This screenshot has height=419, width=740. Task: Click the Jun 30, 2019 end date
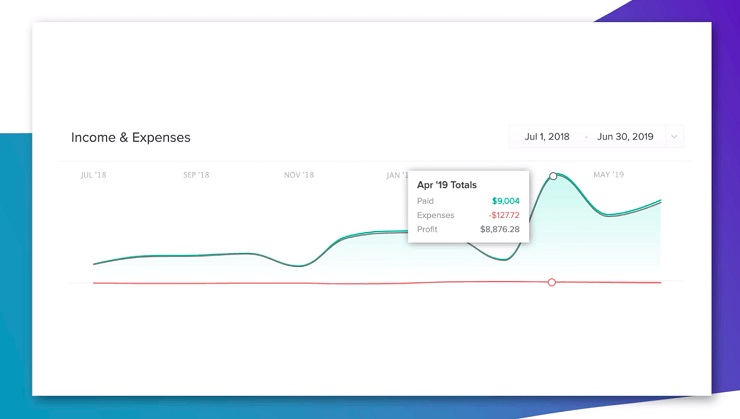[625, 137]
